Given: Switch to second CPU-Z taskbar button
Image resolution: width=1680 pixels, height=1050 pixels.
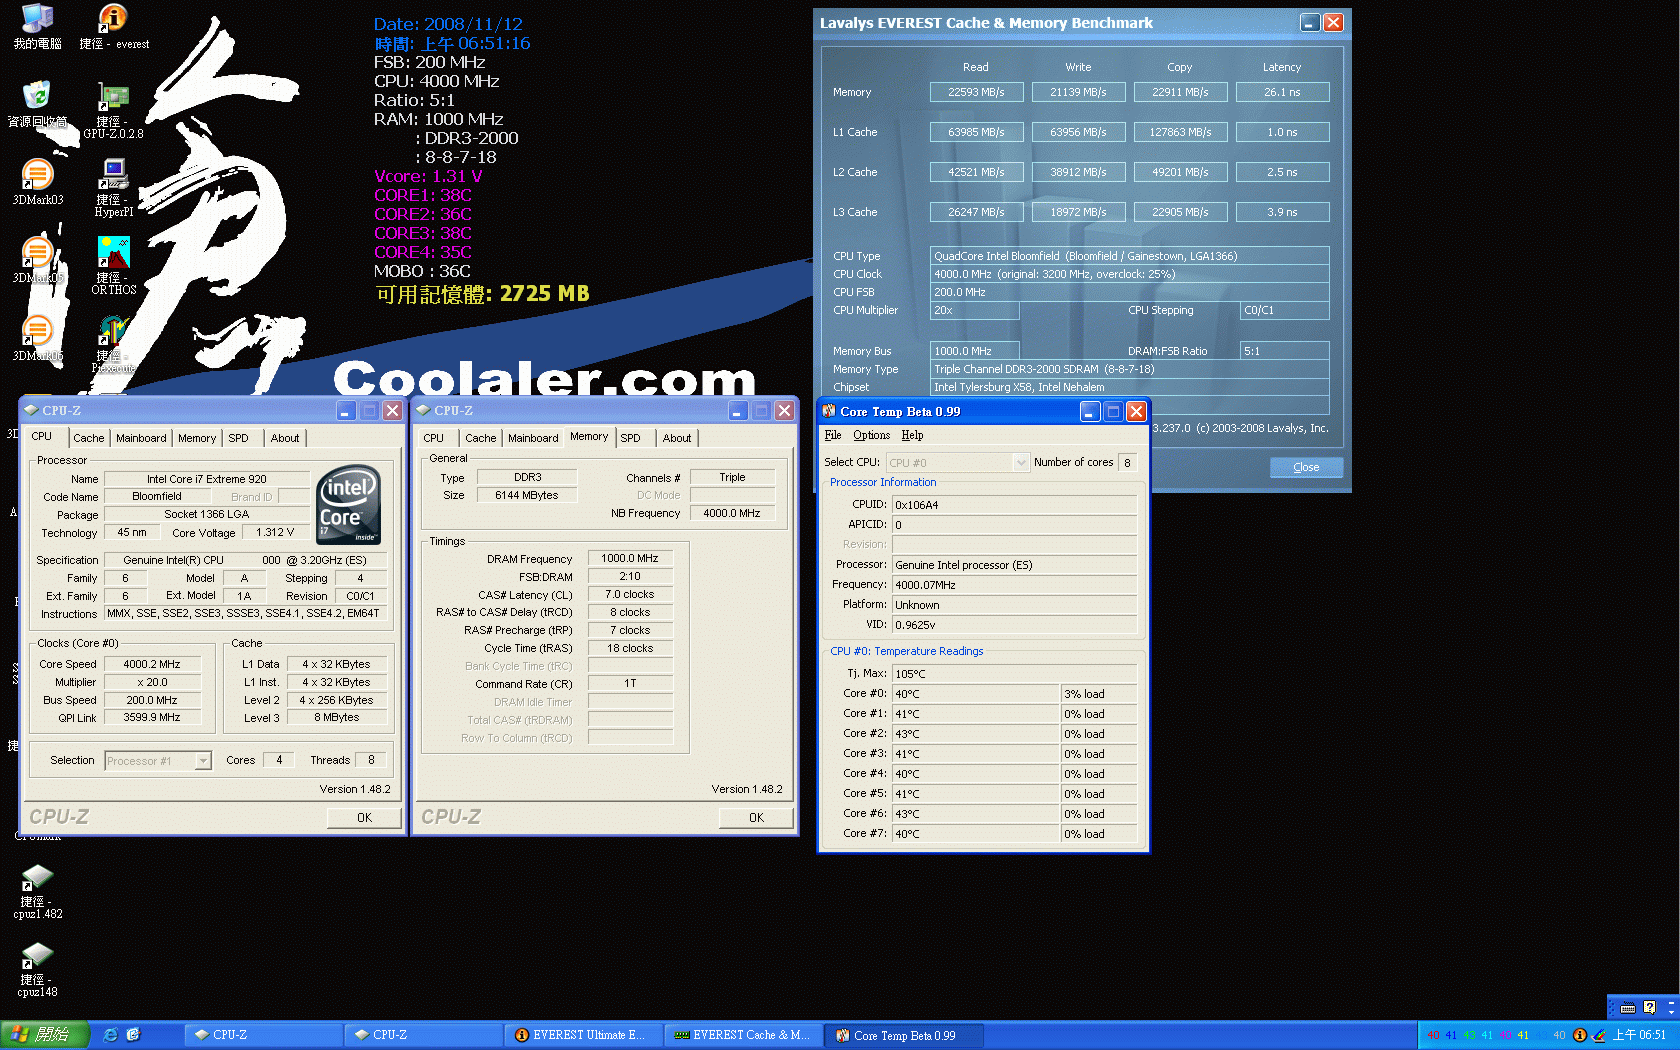Looking at the screenshot, I should 422,1035.
